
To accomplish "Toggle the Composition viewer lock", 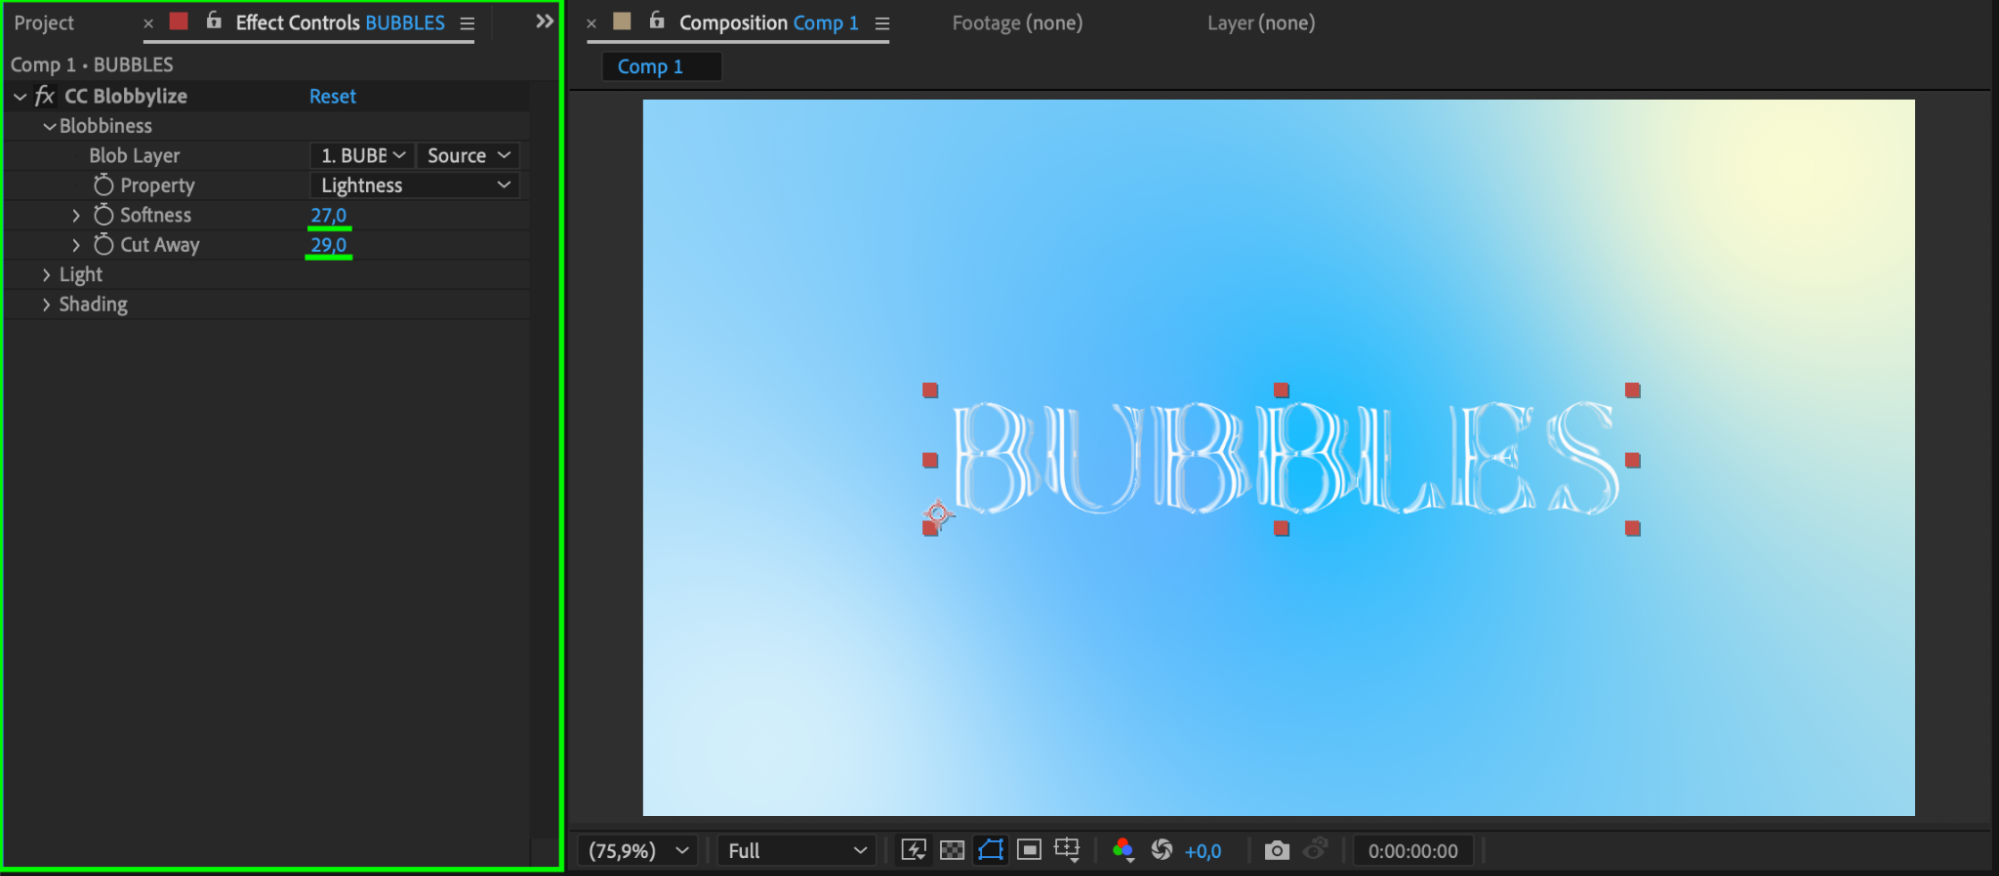I will [656, 20].
